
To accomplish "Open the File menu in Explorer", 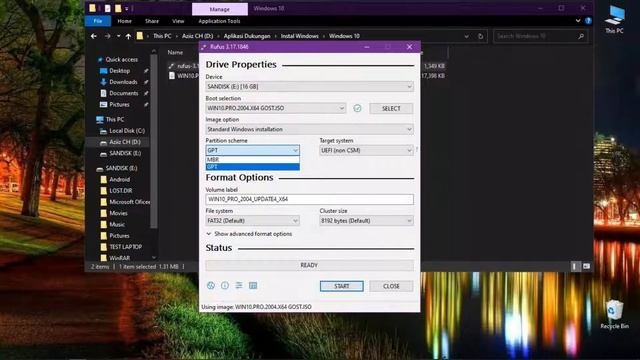I will pos(98,21).
